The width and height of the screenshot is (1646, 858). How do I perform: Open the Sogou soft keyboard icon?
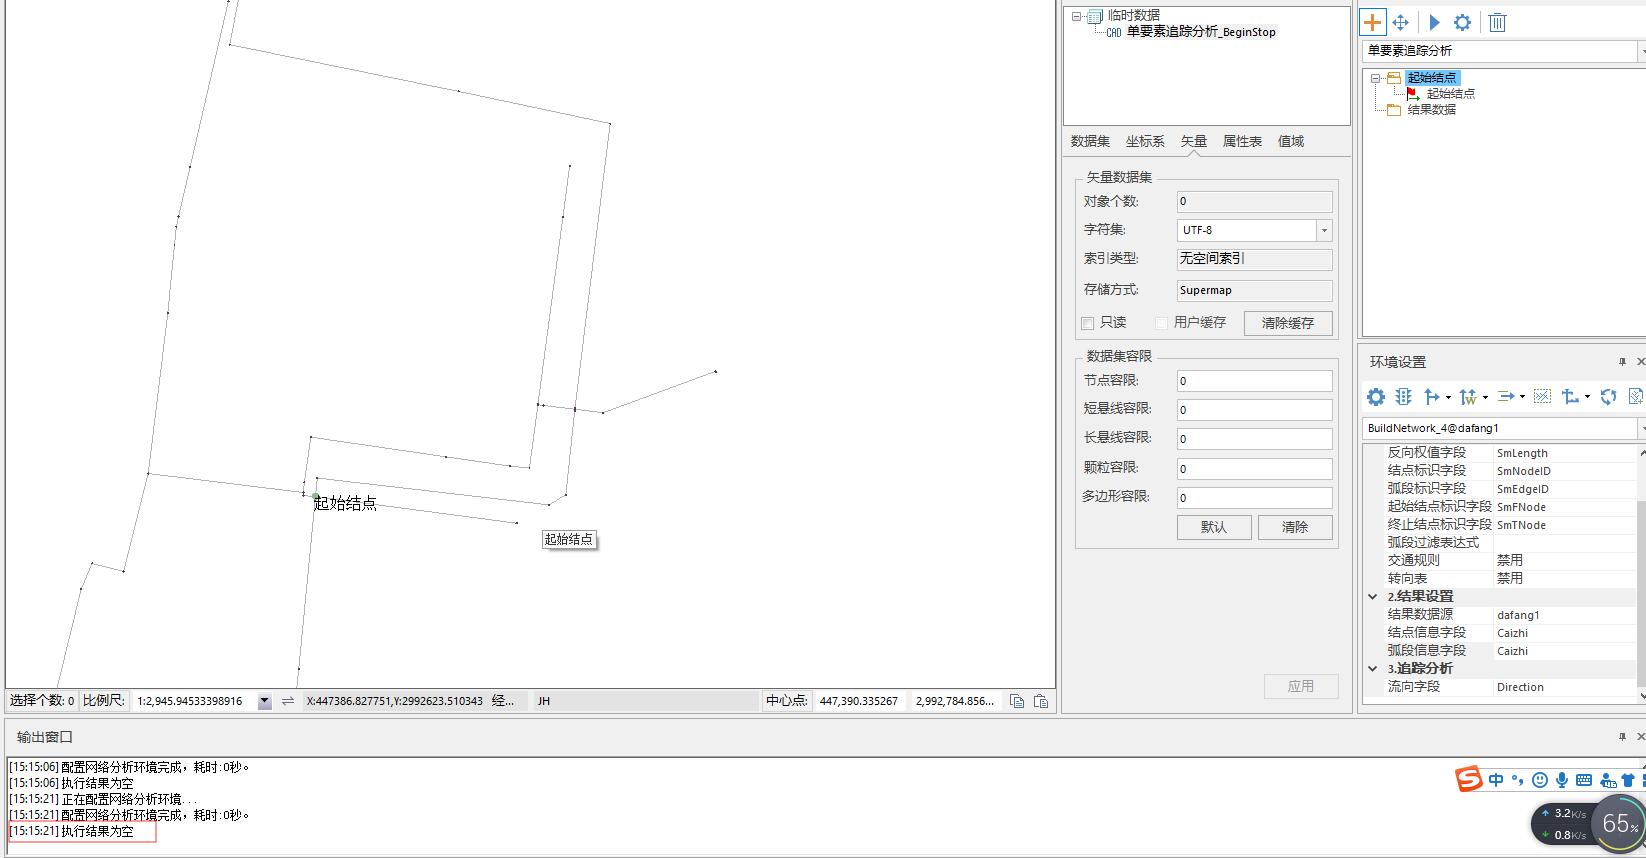[x=1584, y=780]
